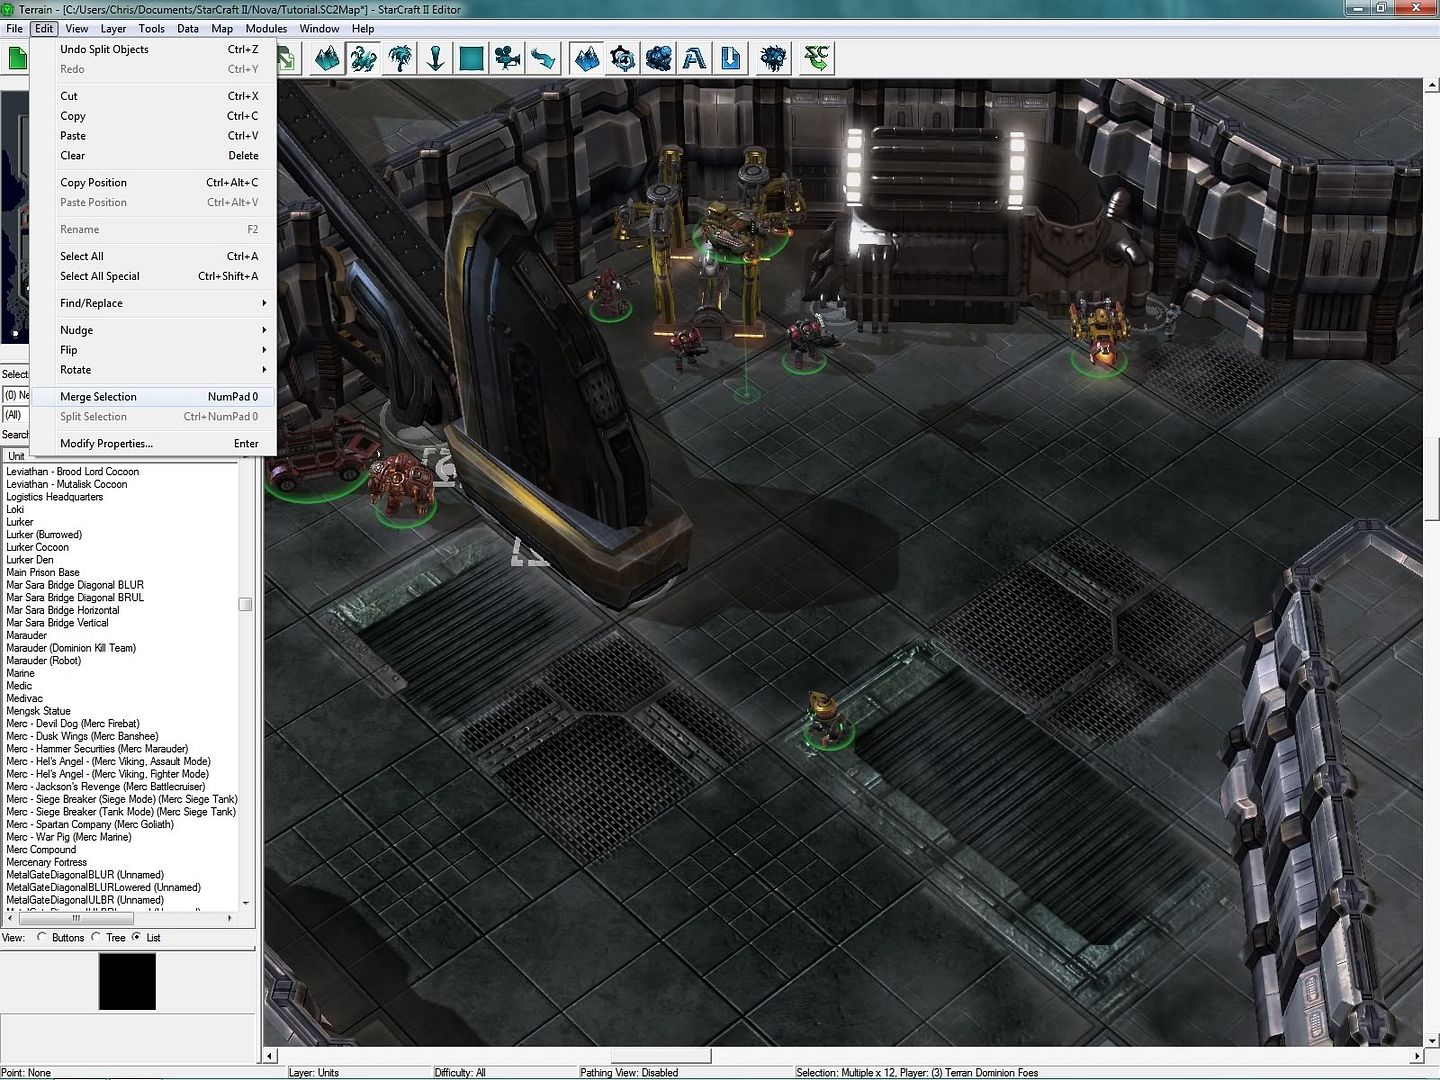Click the black unit preview thumbnail
Viewport: 1440px width, 1080px height.
(x=127, y=981)
